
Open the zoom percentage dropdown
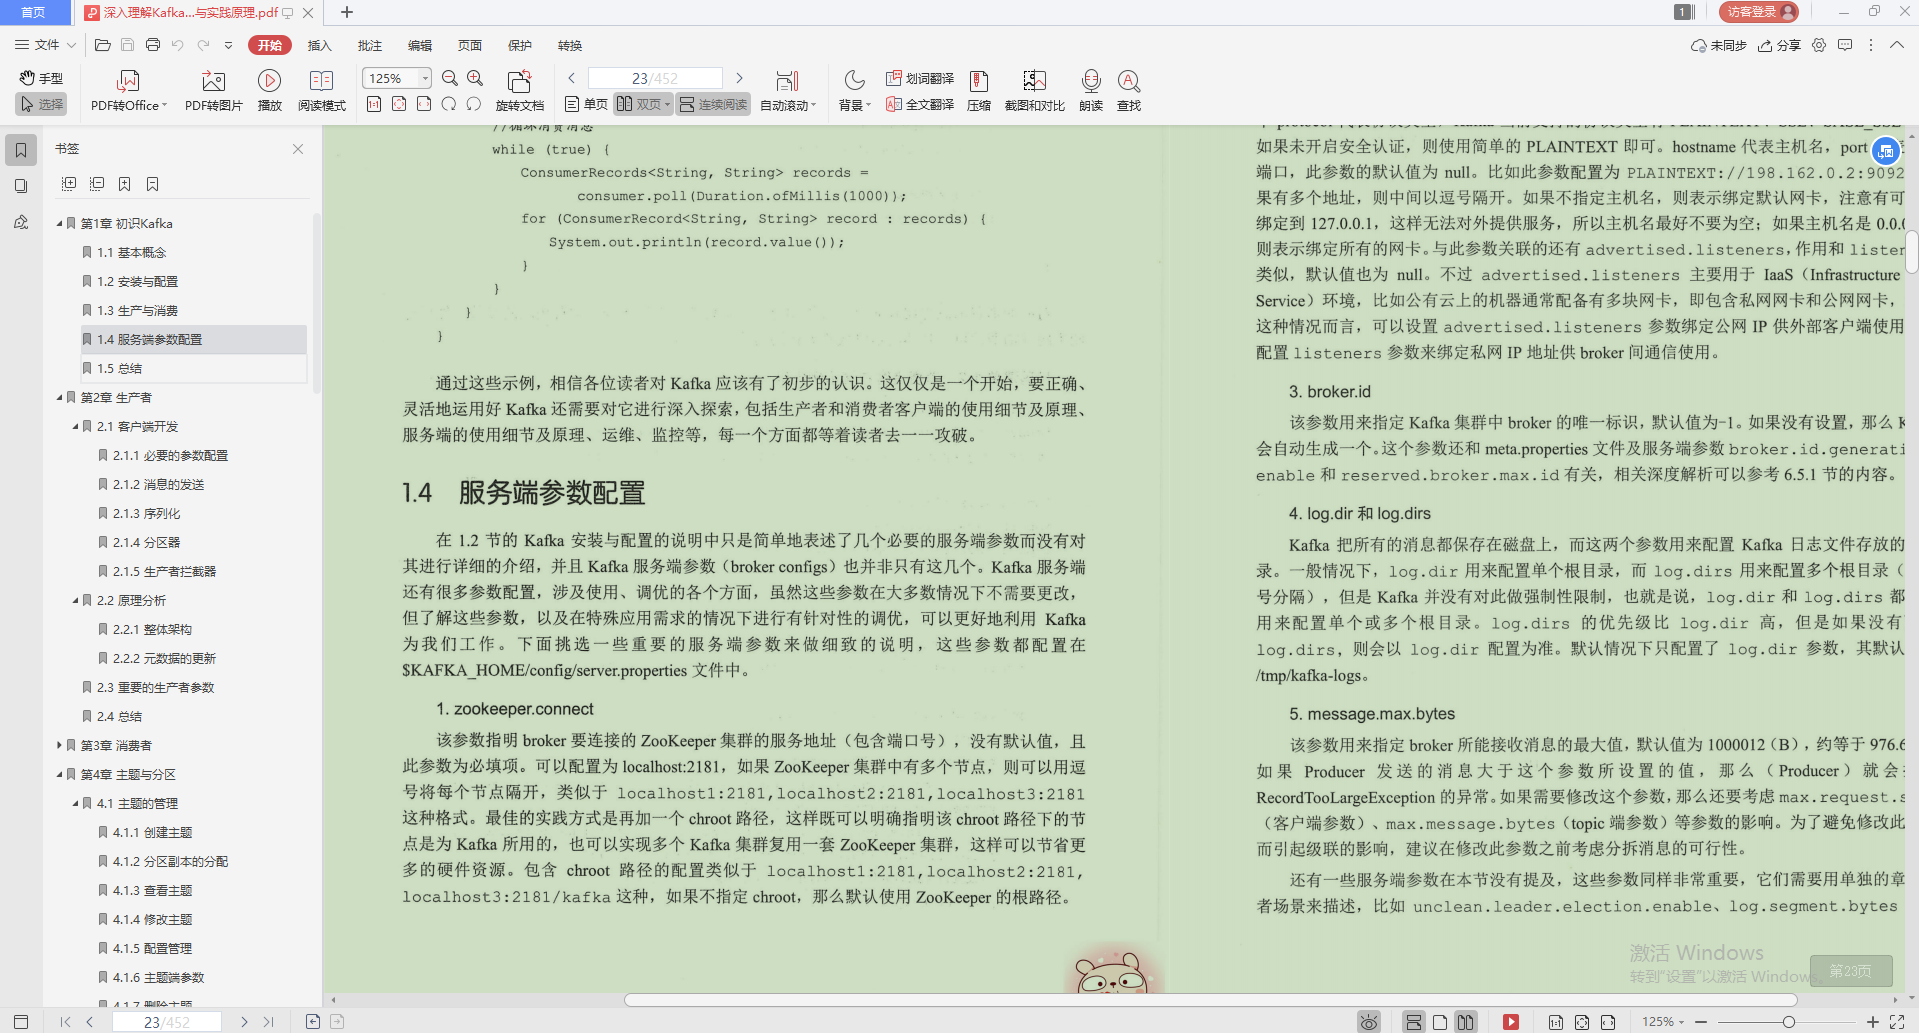pos(423,77)
